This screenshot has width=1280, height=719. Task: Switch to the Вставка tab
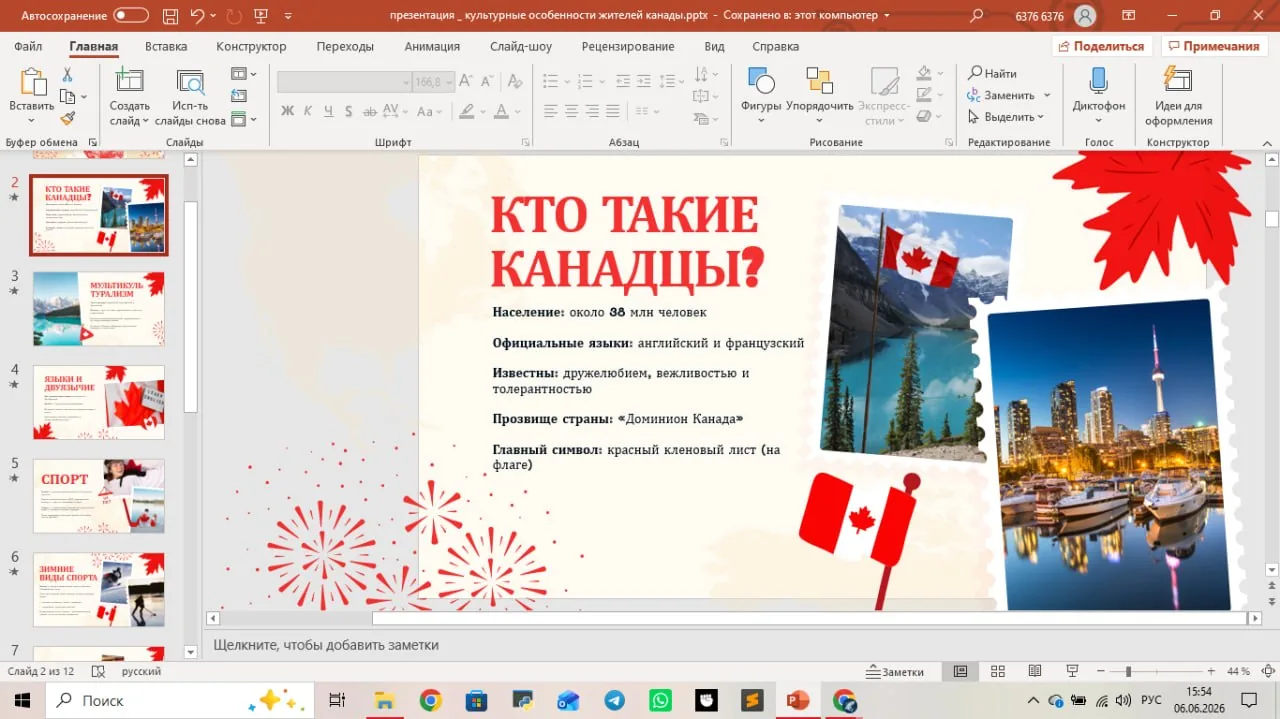point(166,47)
